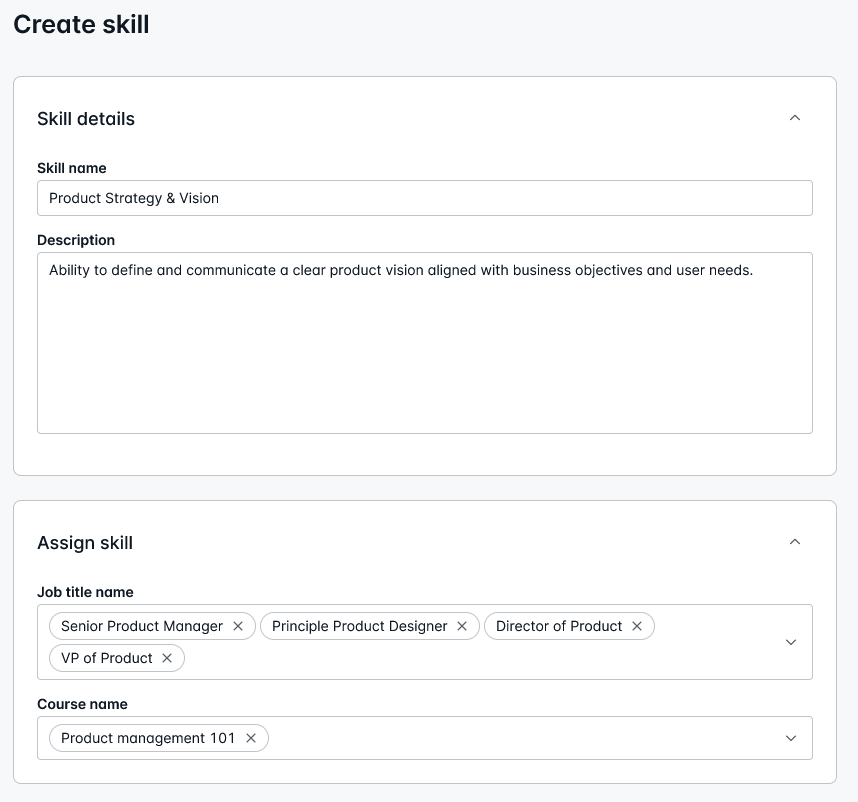This screenshot has height=802, width=858.
Task: Remove the Product management 101 course tag
Action: [x=251, y=738]
